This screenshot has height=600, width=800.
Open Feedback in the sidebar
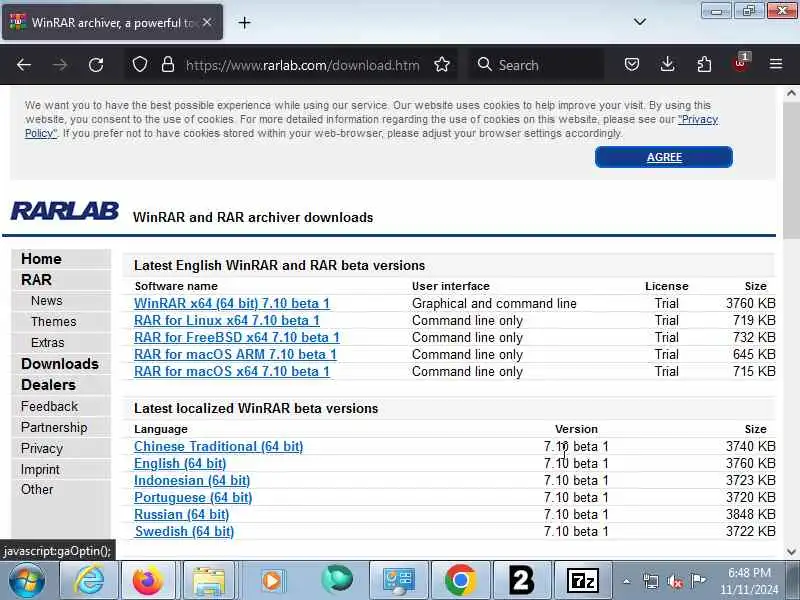pos(49,407)
